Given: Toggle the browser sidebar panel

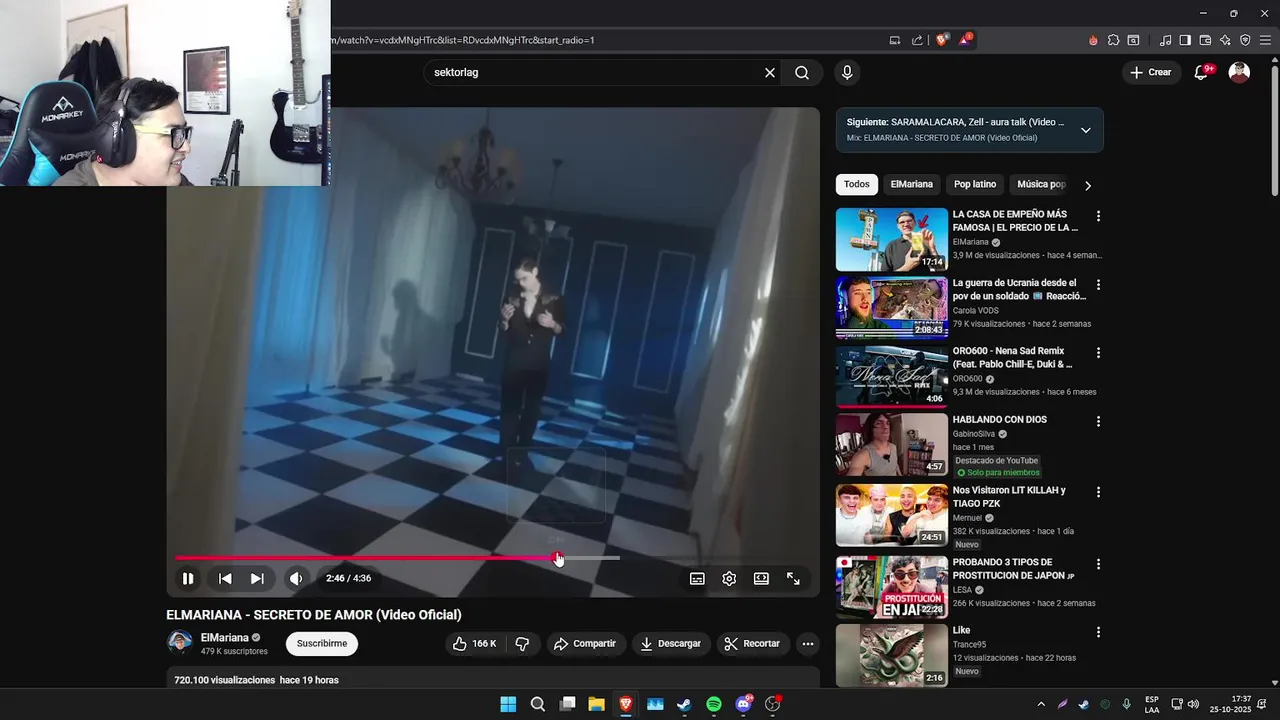Looking at the screenshot, I should (1185, 40).
